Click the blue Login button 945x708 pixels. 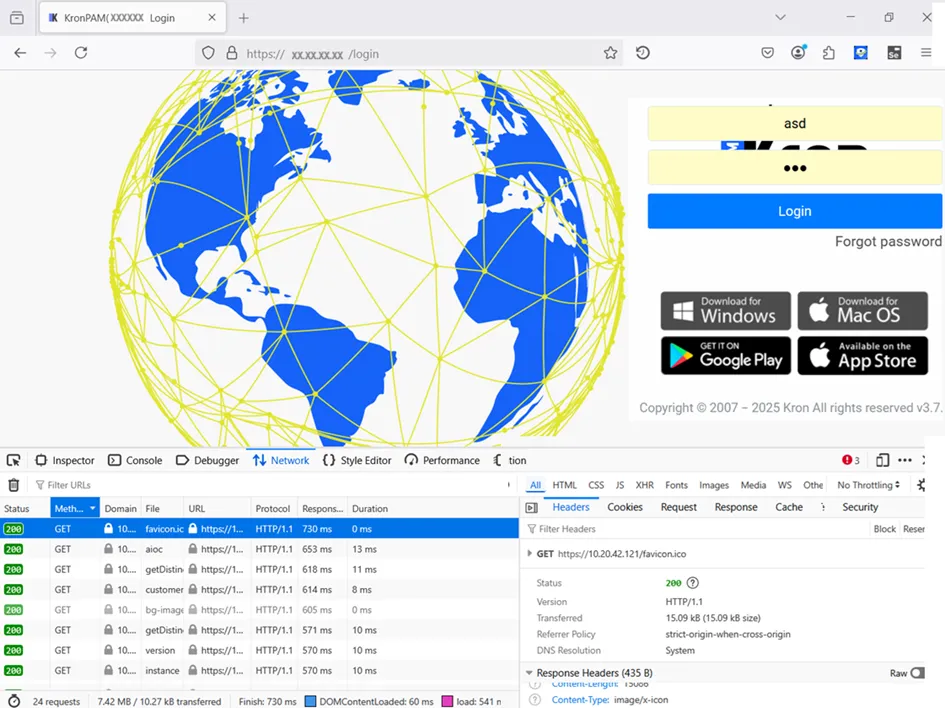(794, 211)
